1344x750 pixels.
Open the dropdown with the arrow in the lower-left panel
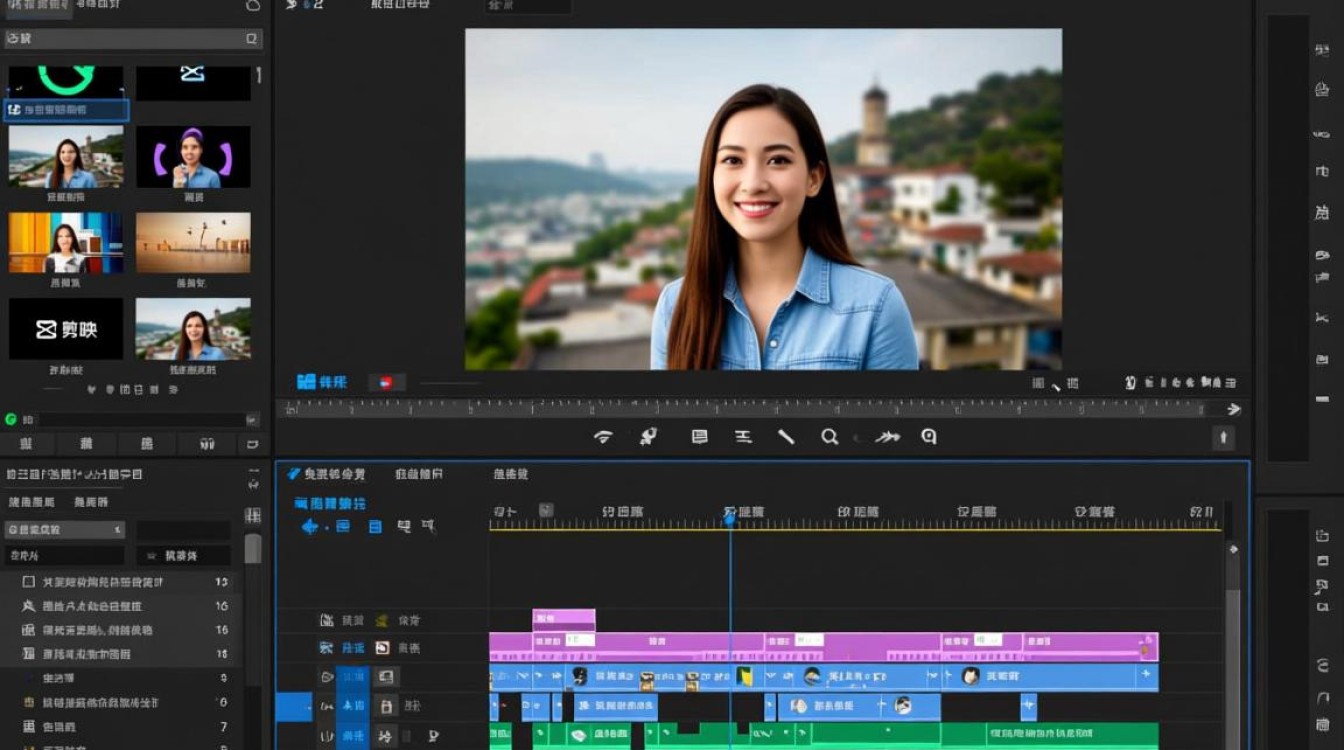(66, 530)
